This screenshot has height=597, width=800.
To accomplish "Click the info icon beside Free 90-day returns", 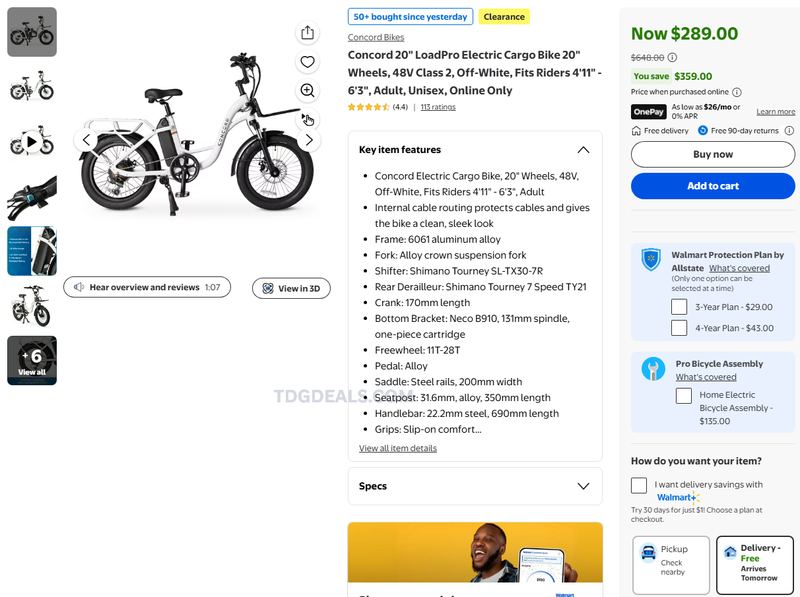I will [x=789, y=131].
